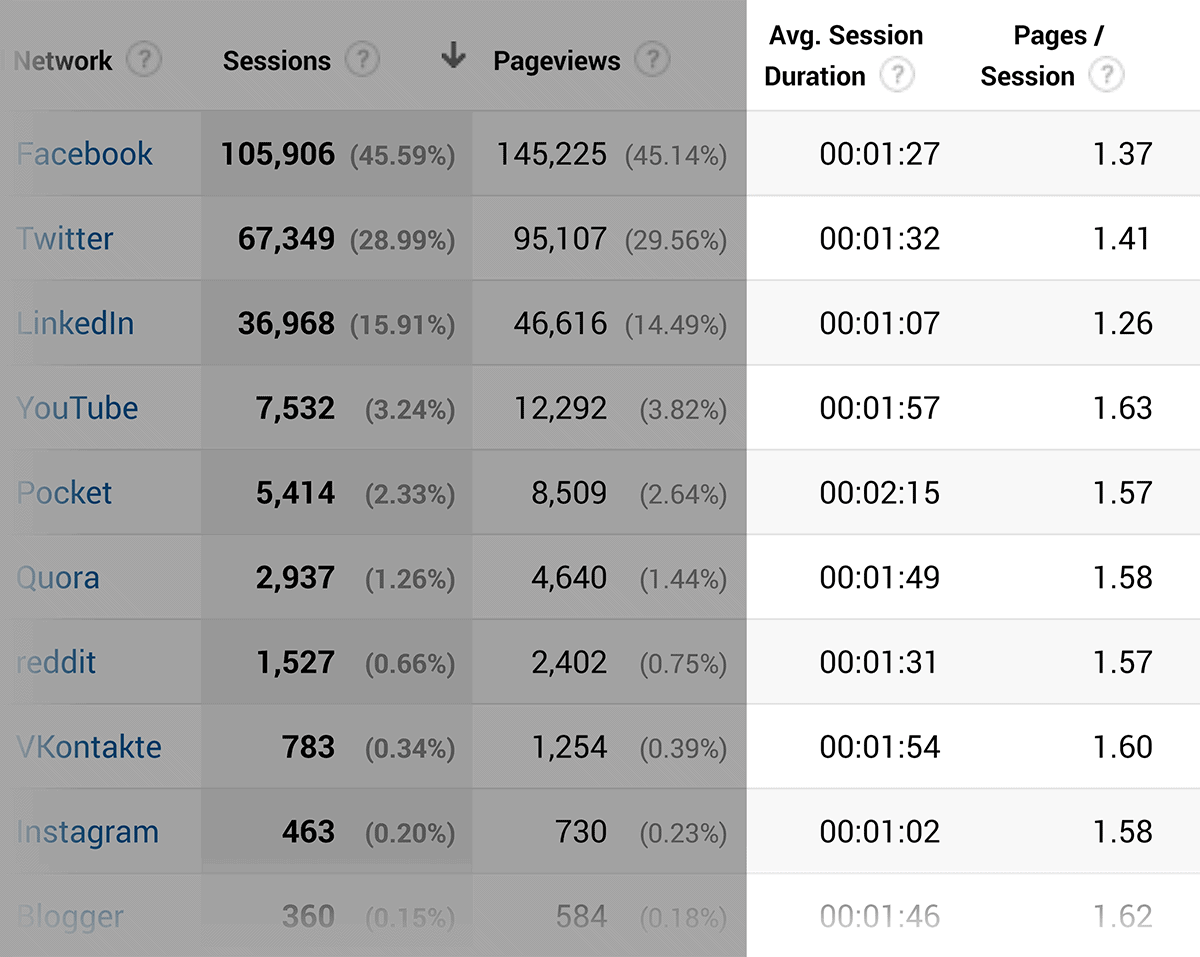Screen dimensions: 1200x957
Task: Select Facebook pages per session 1.37
Action: pyautogui.click(x=1122, y=154)
